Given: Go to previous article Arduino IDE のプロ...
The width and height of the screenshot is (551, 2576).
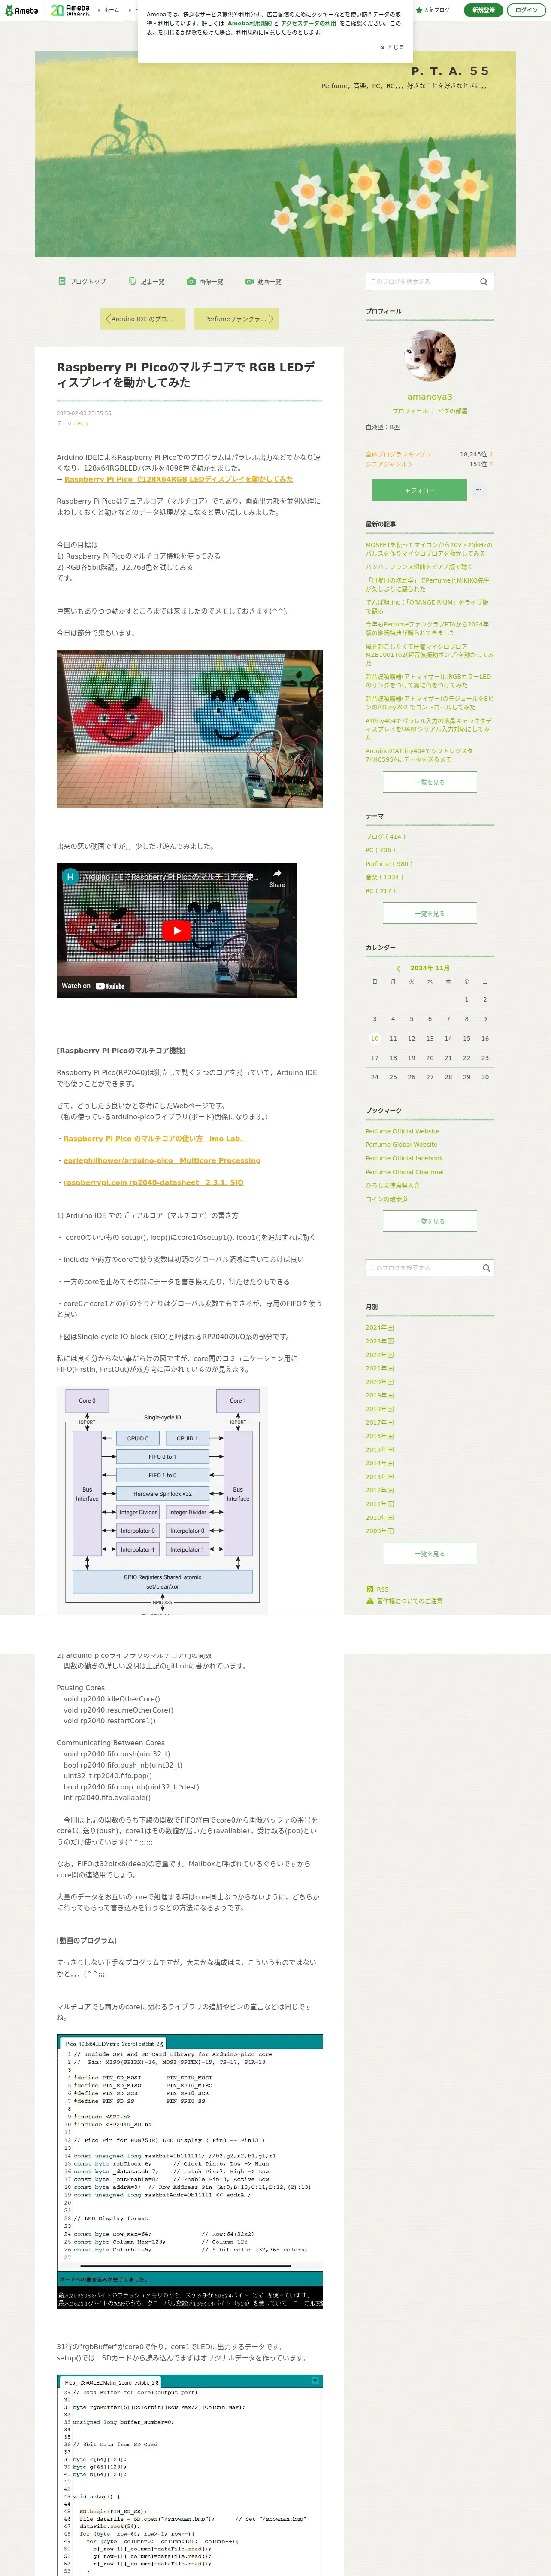Looking at the screenshot, I should (x=139, y=319).
